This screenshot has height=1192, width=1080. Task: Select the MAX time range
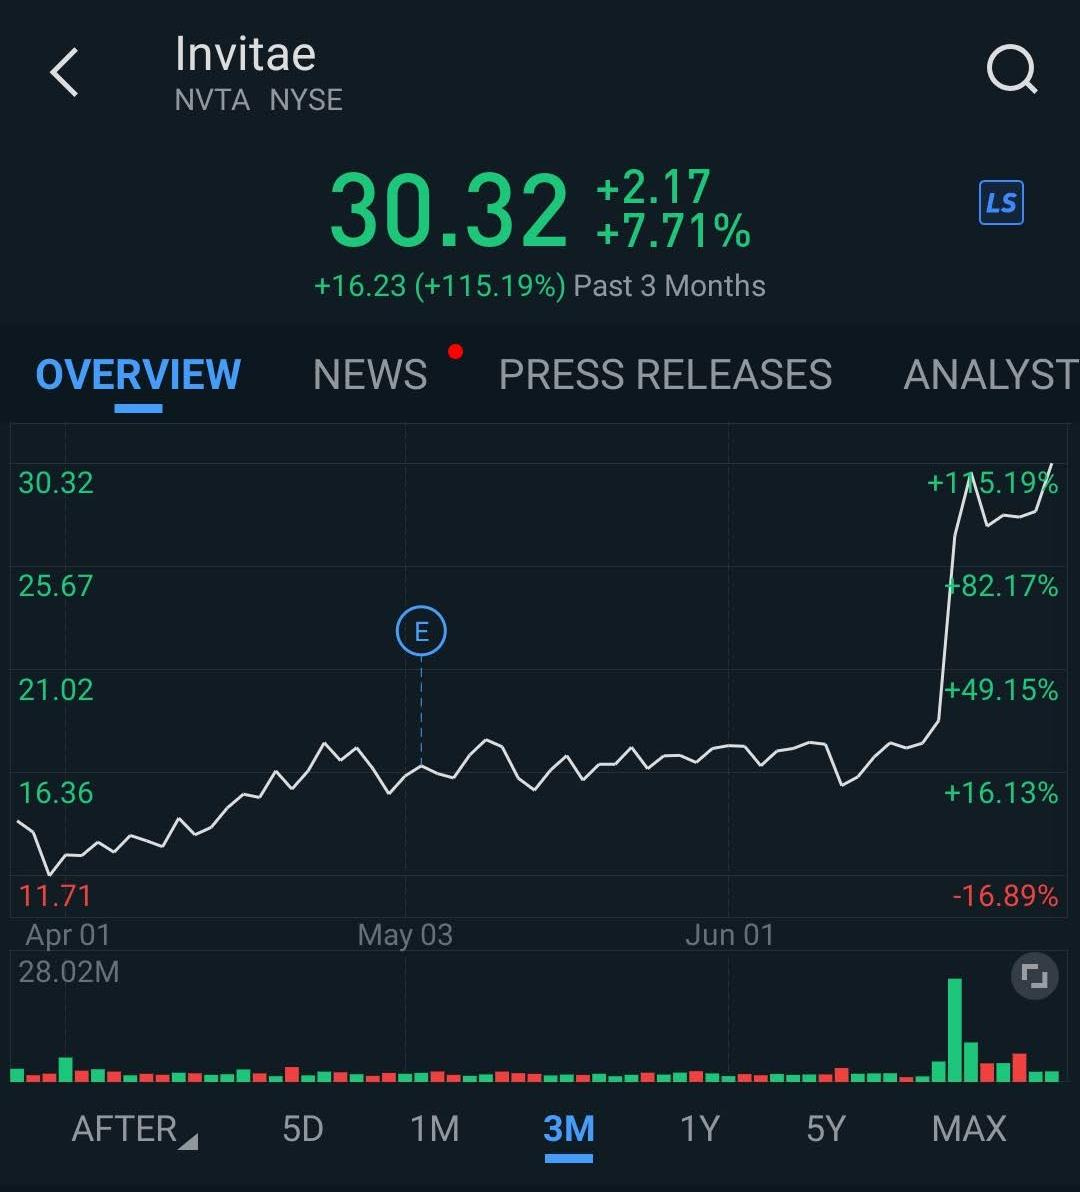pos(969,1129)
